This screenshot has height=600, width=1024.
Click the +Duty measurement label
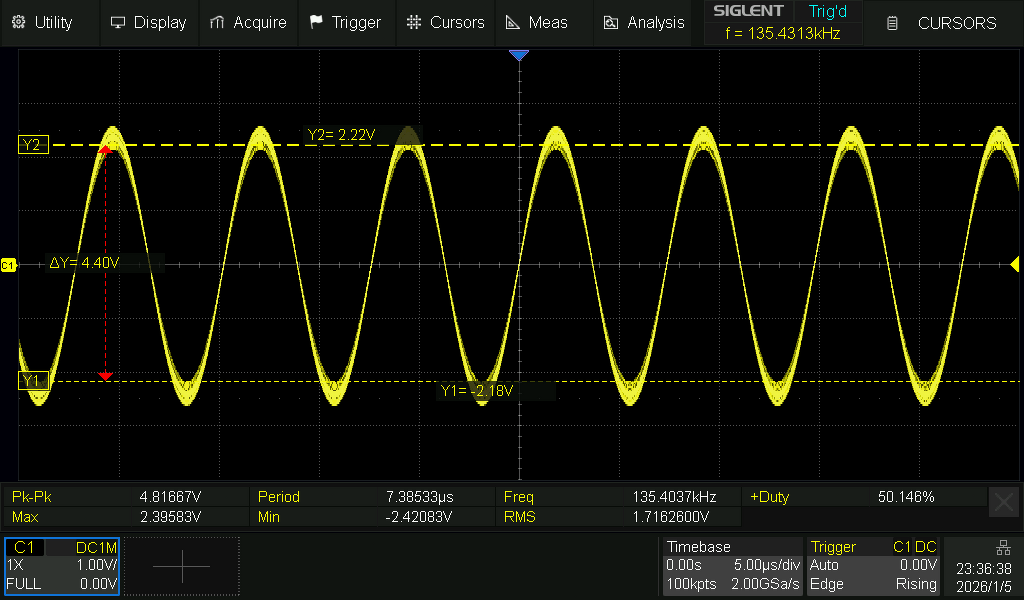tap(769, 497)
